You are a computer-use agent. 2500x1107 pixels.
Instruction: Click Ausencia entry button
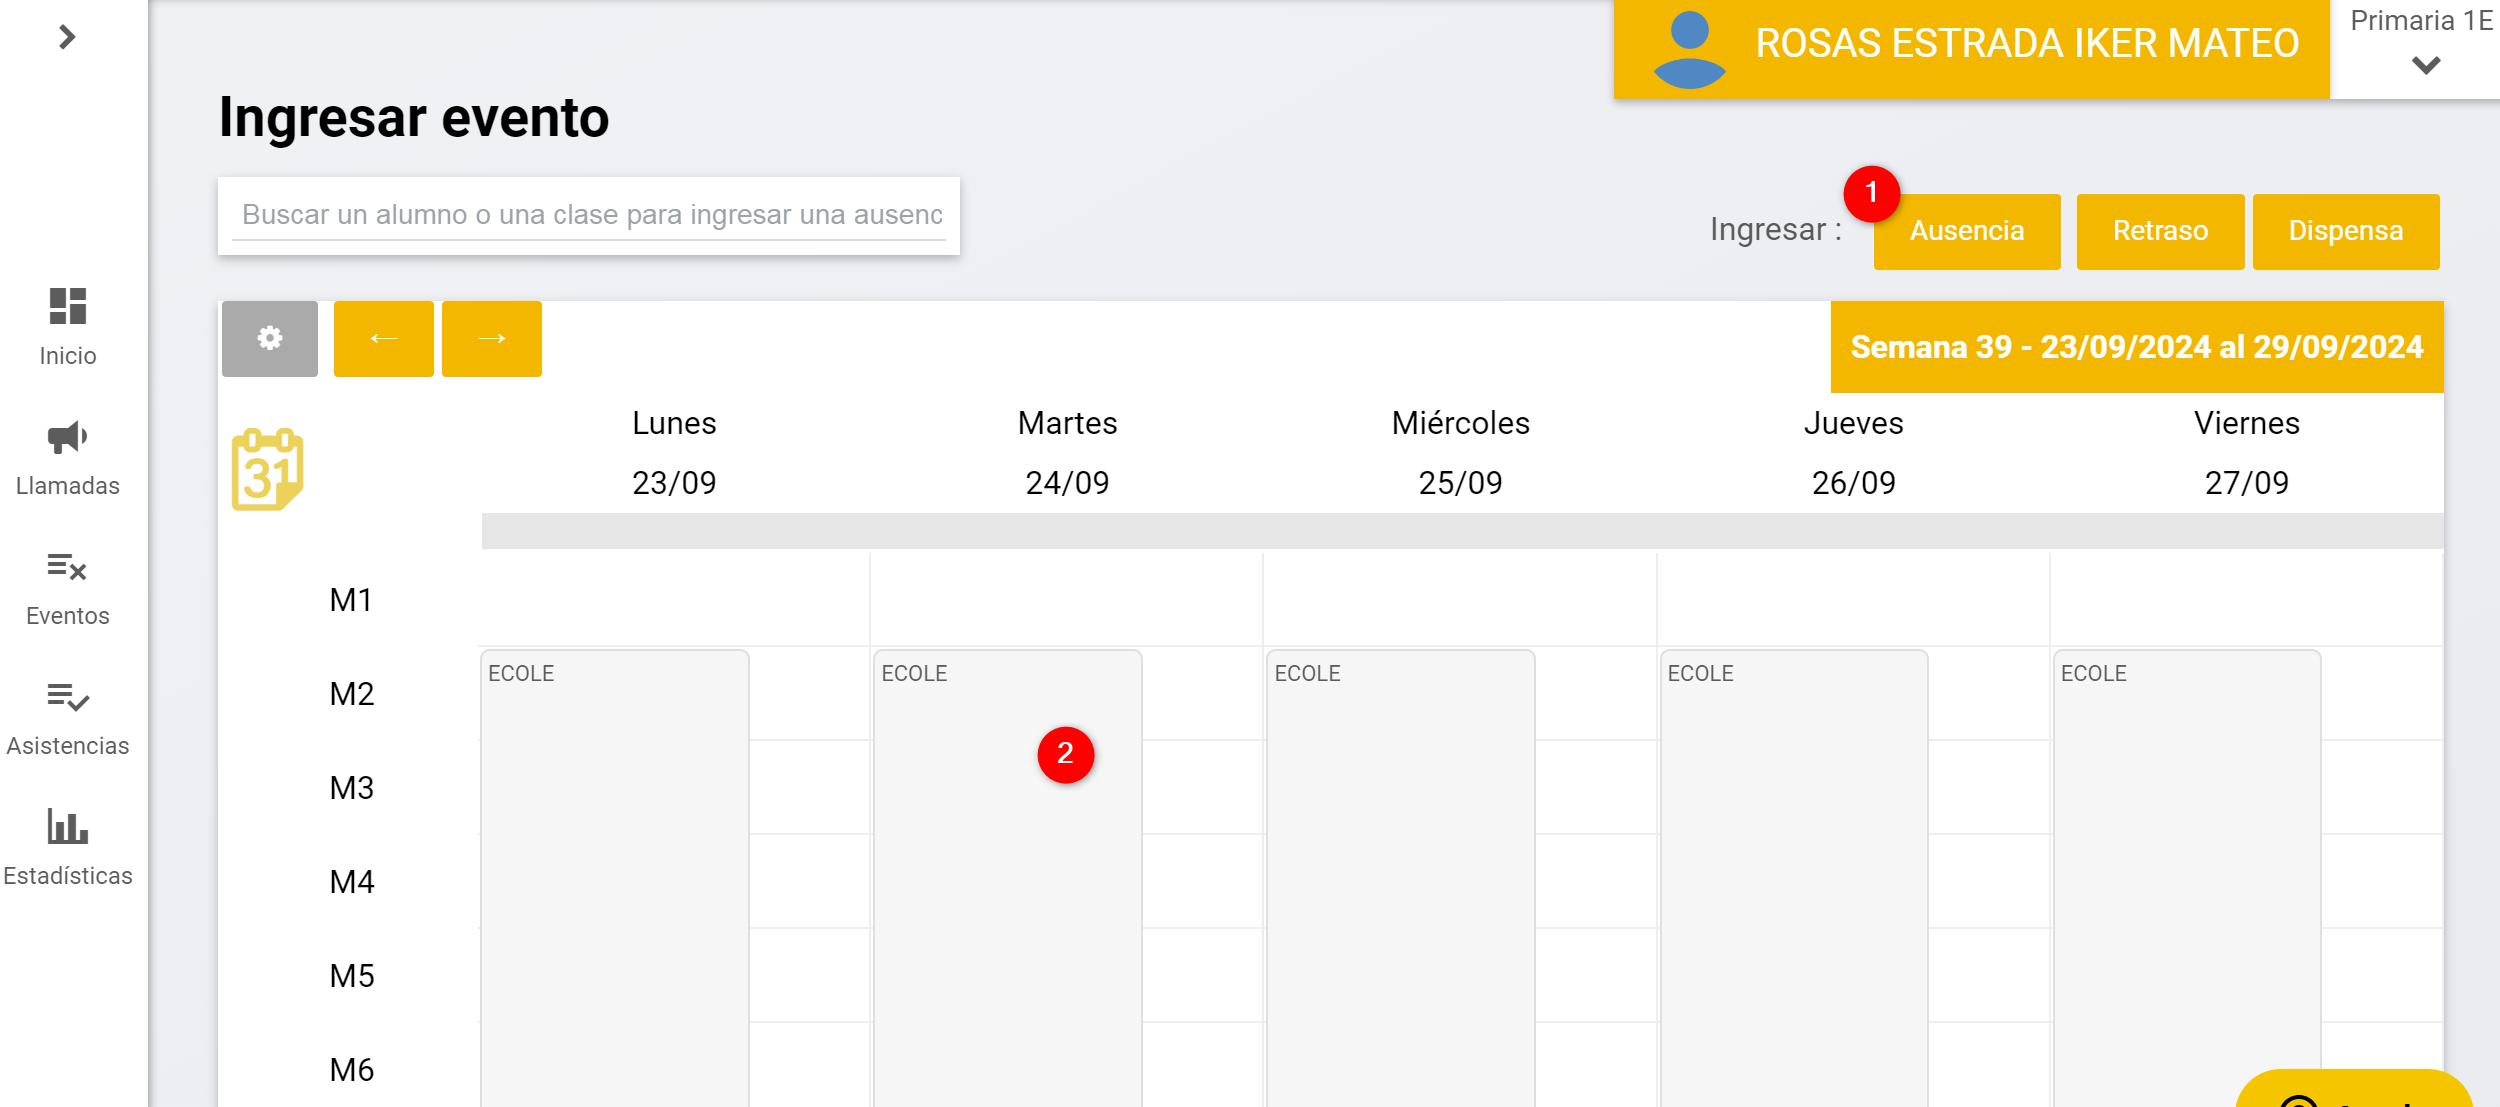[x=1966, y=231]
